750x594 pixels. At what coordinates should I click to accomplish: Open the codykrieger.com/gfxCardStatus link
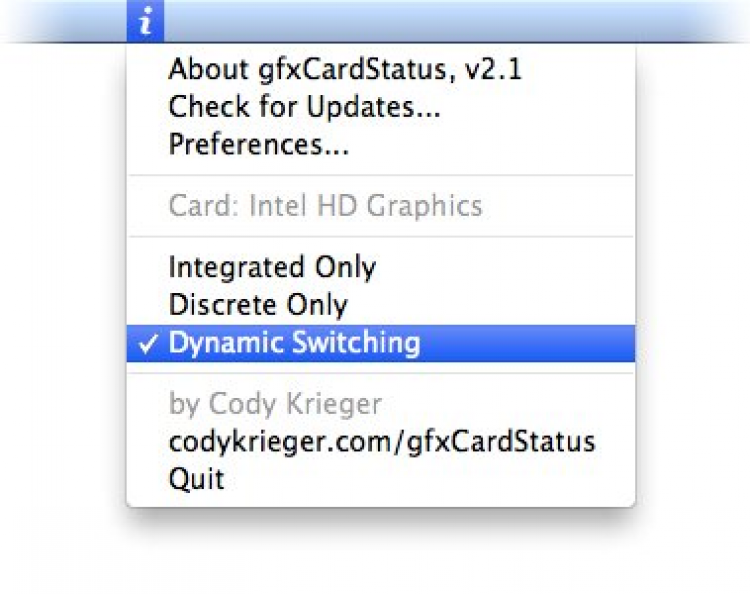(x=382, y=441)
